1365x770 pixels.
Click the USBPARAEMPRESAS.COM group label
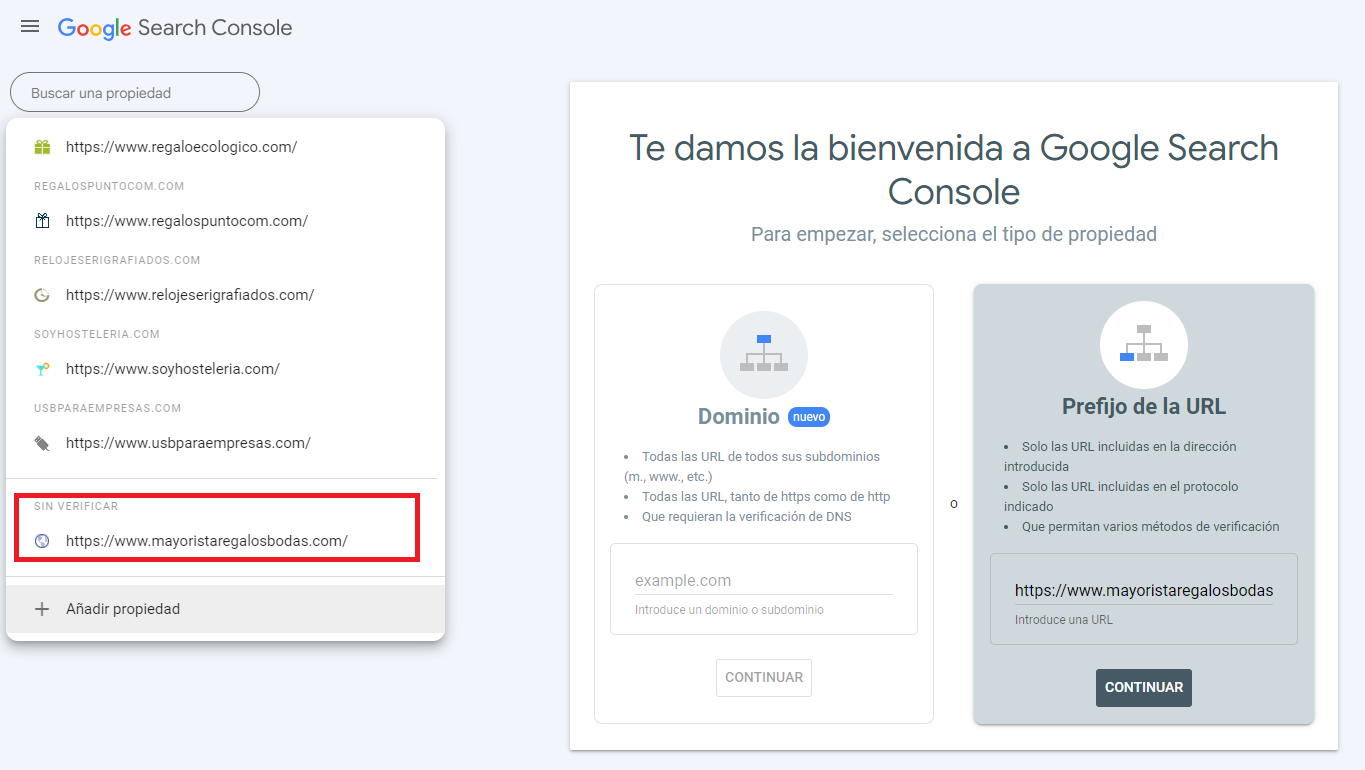point(108,408)
